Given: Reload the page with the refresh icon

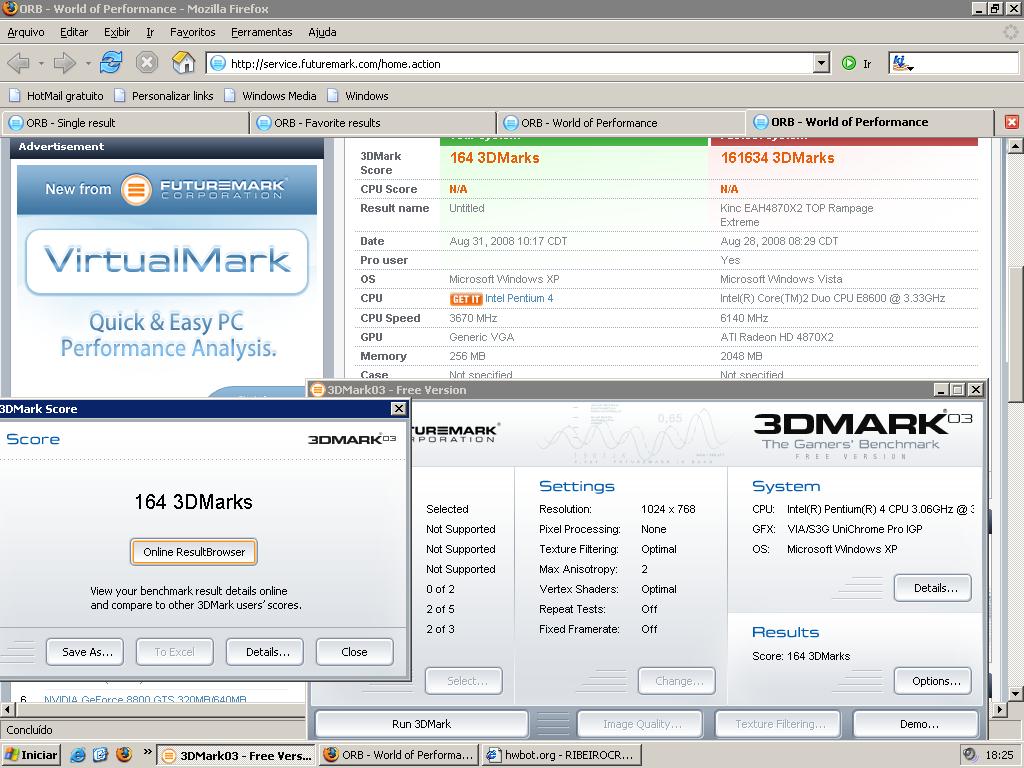Looking at the screenshot, I should (111, 63).
